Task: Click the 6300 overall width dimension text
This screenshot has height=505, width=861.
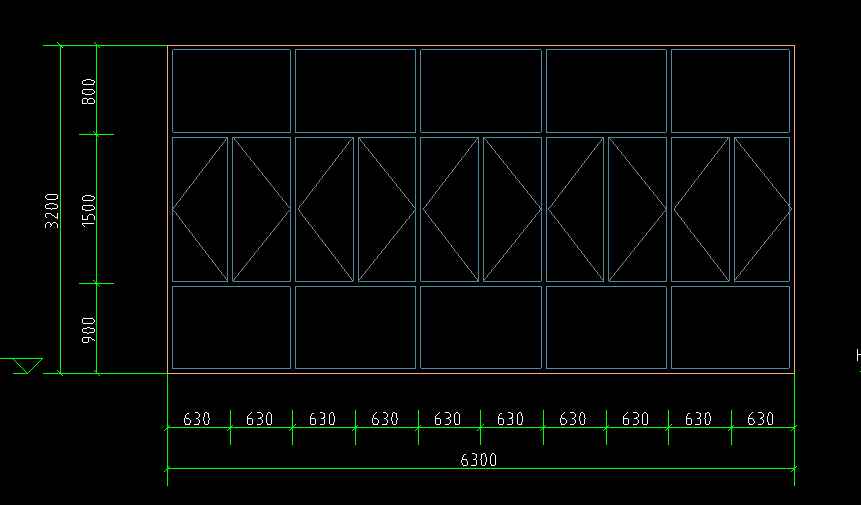Action: click(478, 460)
